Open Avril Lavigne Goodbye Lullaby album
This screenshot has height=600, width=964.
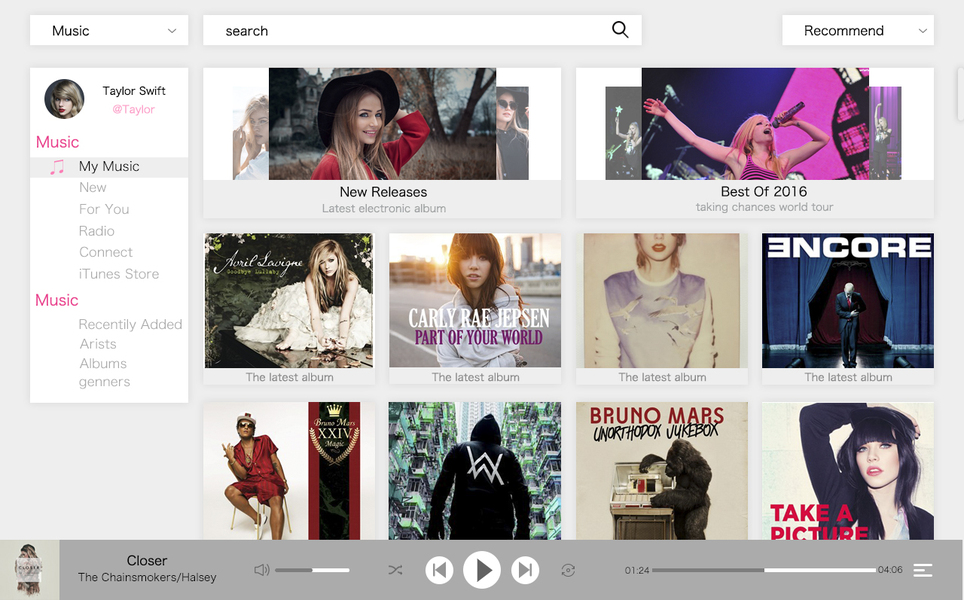pyautogui.click(x=289, y=300)
